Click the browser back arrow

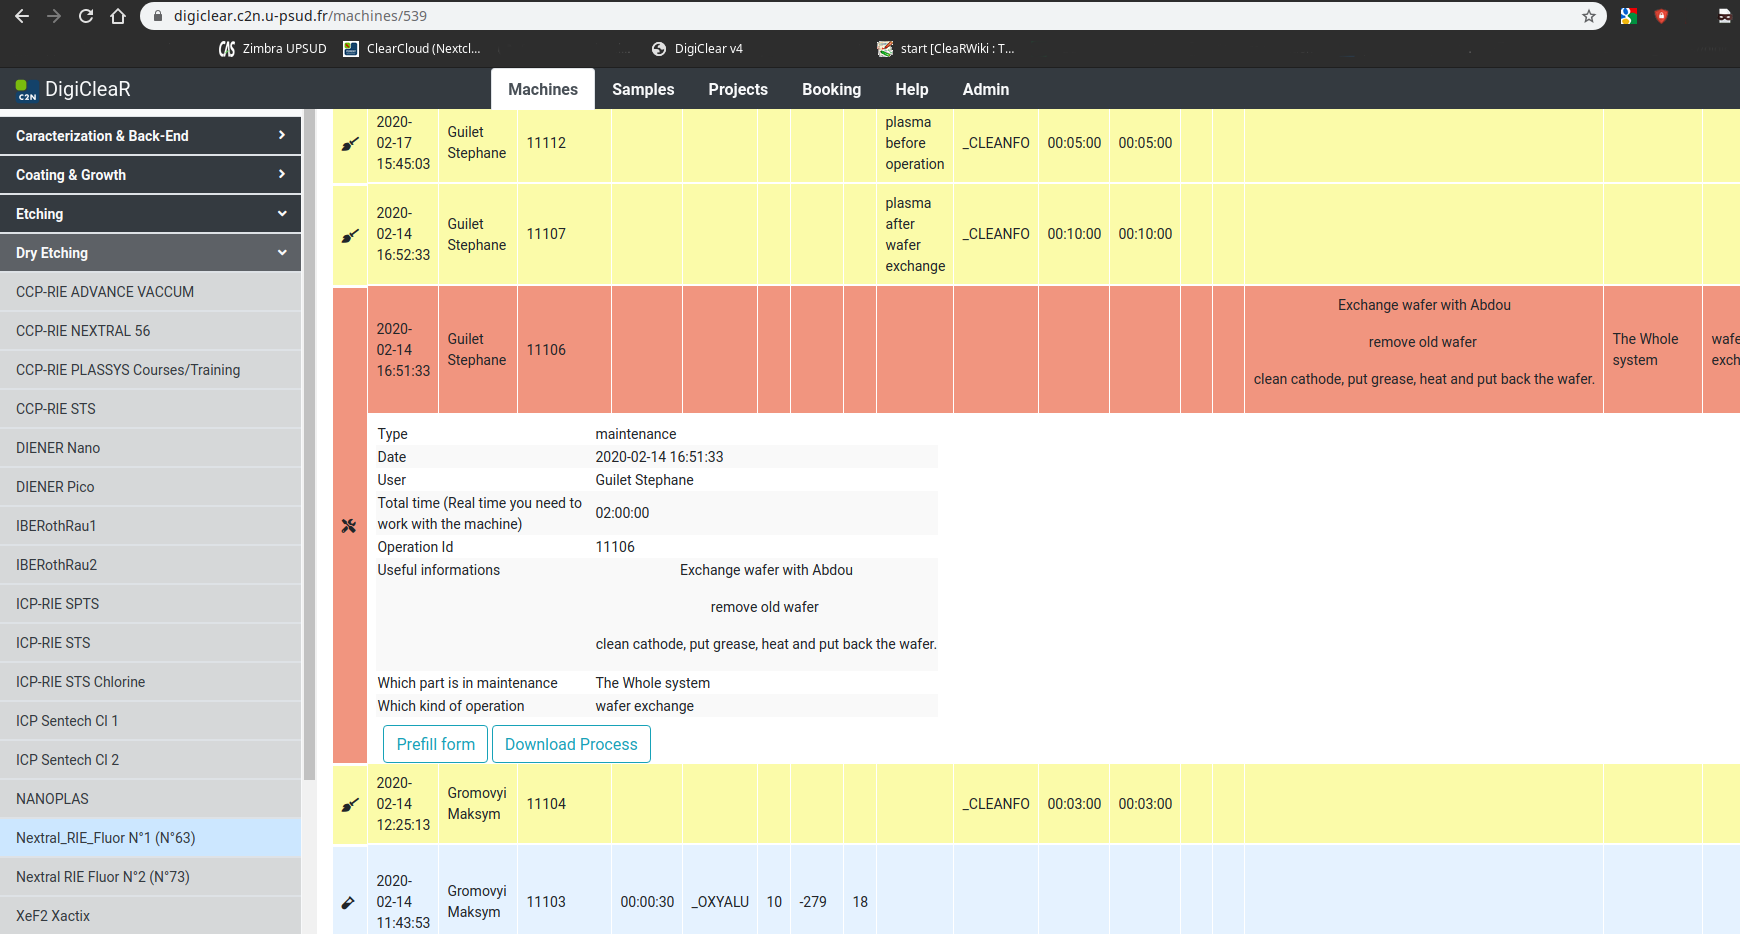click(22, 16)
